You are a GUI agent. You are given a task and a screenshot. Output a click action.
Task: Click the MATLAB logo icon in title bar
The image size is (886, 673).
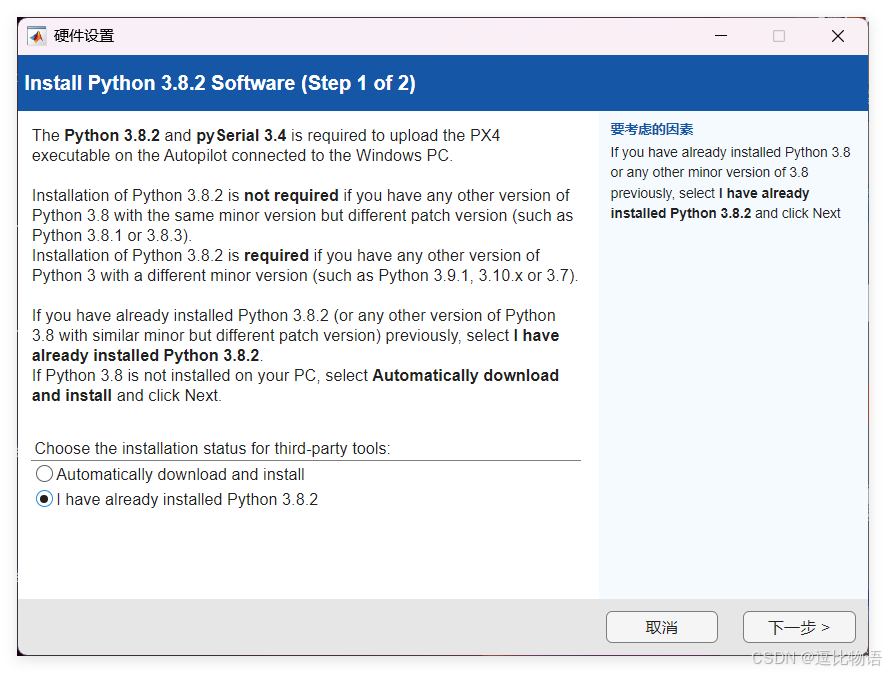coord(37,35)
